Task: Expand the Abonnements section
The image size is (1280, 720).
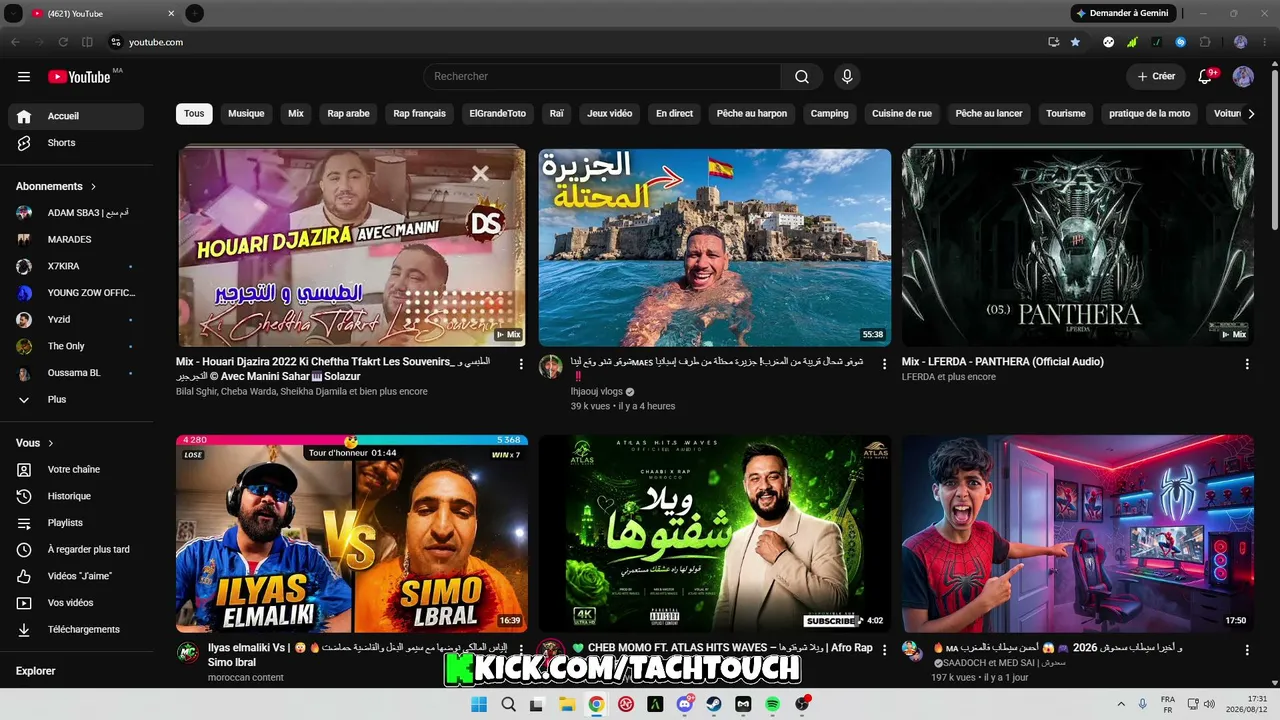Action: point(56,186)
